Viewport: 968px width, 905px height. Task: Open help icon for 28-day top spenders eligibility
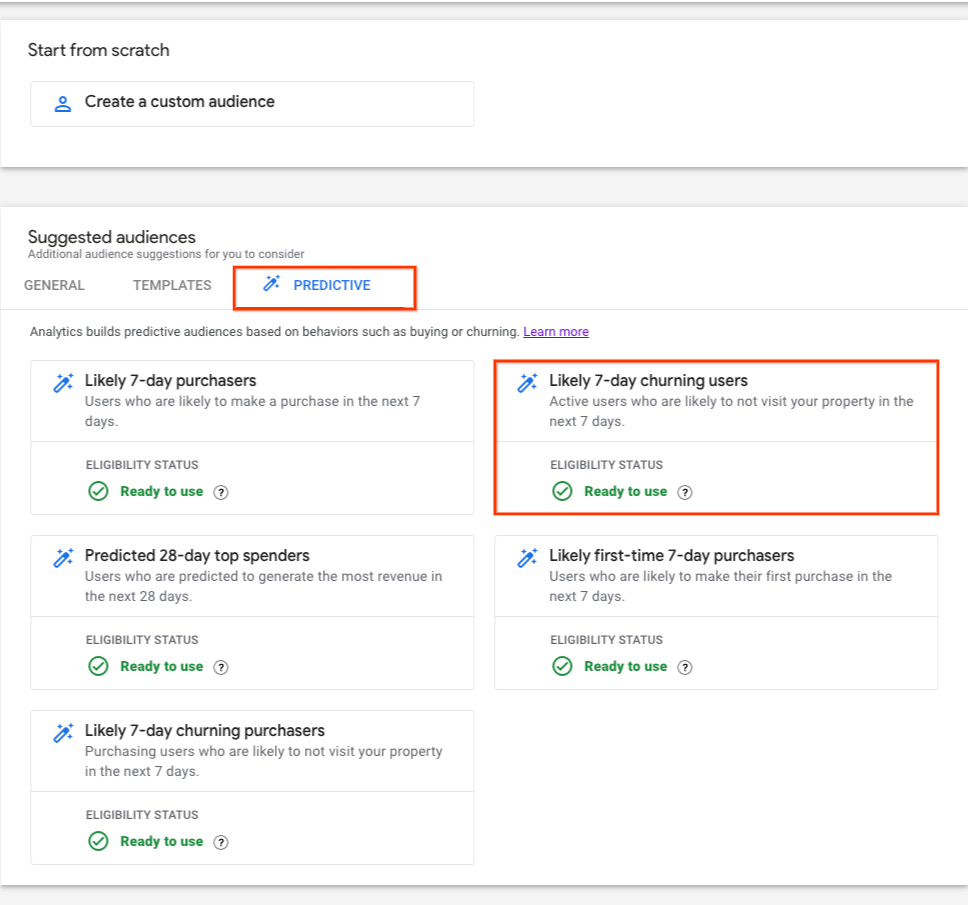pos(220,667)
